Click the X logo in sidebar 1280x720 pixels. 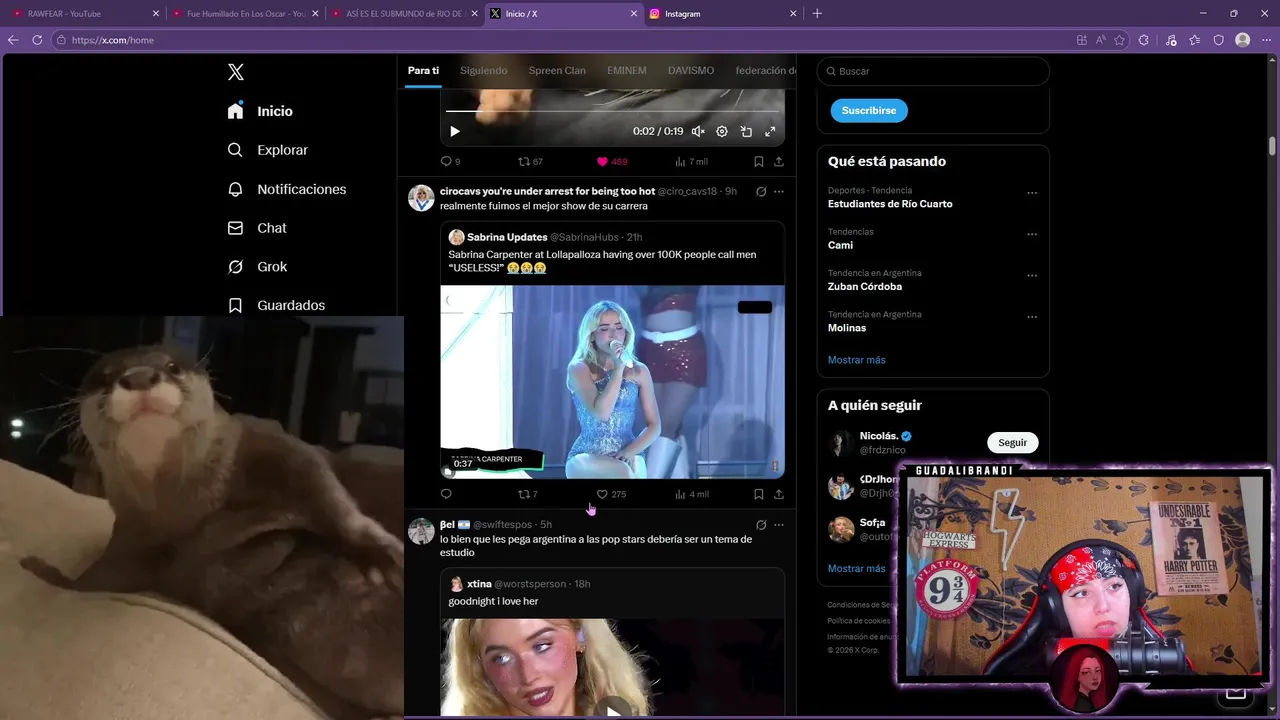coord(236,72)
